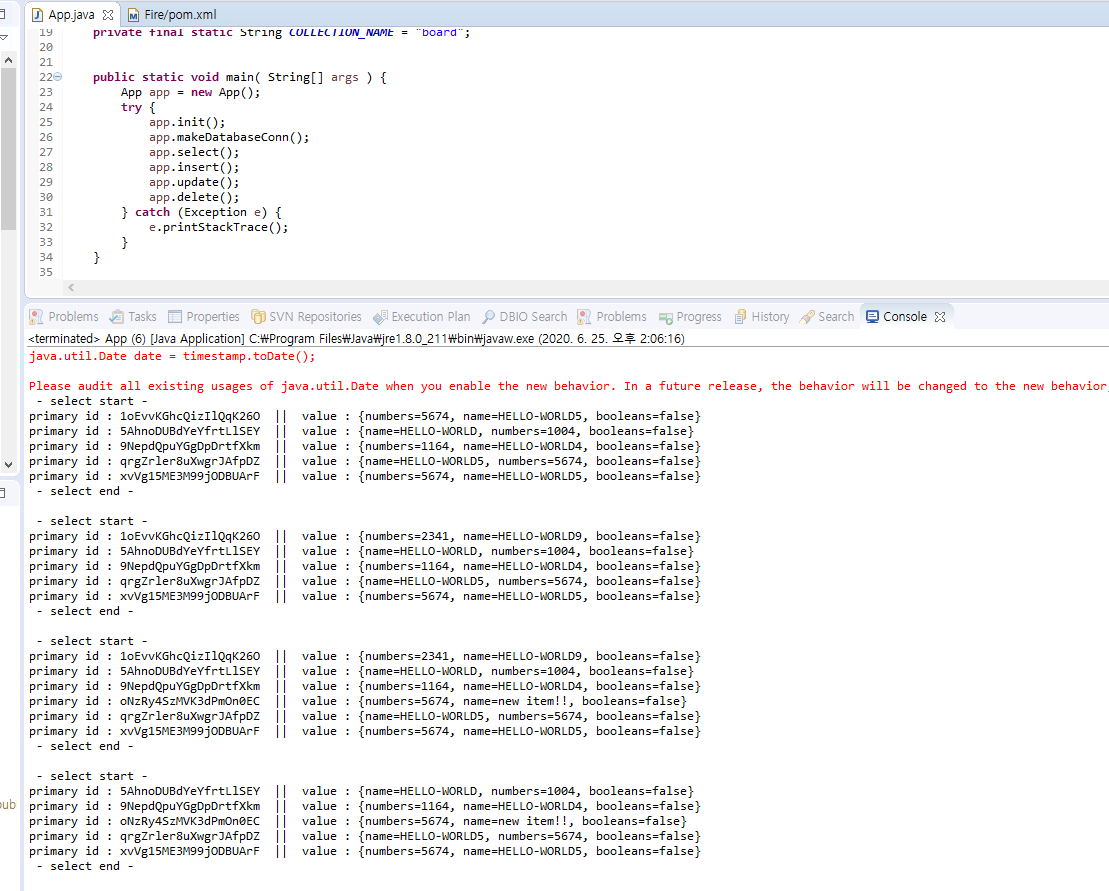1109x891 pixels.
Task: Click the Maven icon on Fire/pom.xml tab
Action: [133, 15]
